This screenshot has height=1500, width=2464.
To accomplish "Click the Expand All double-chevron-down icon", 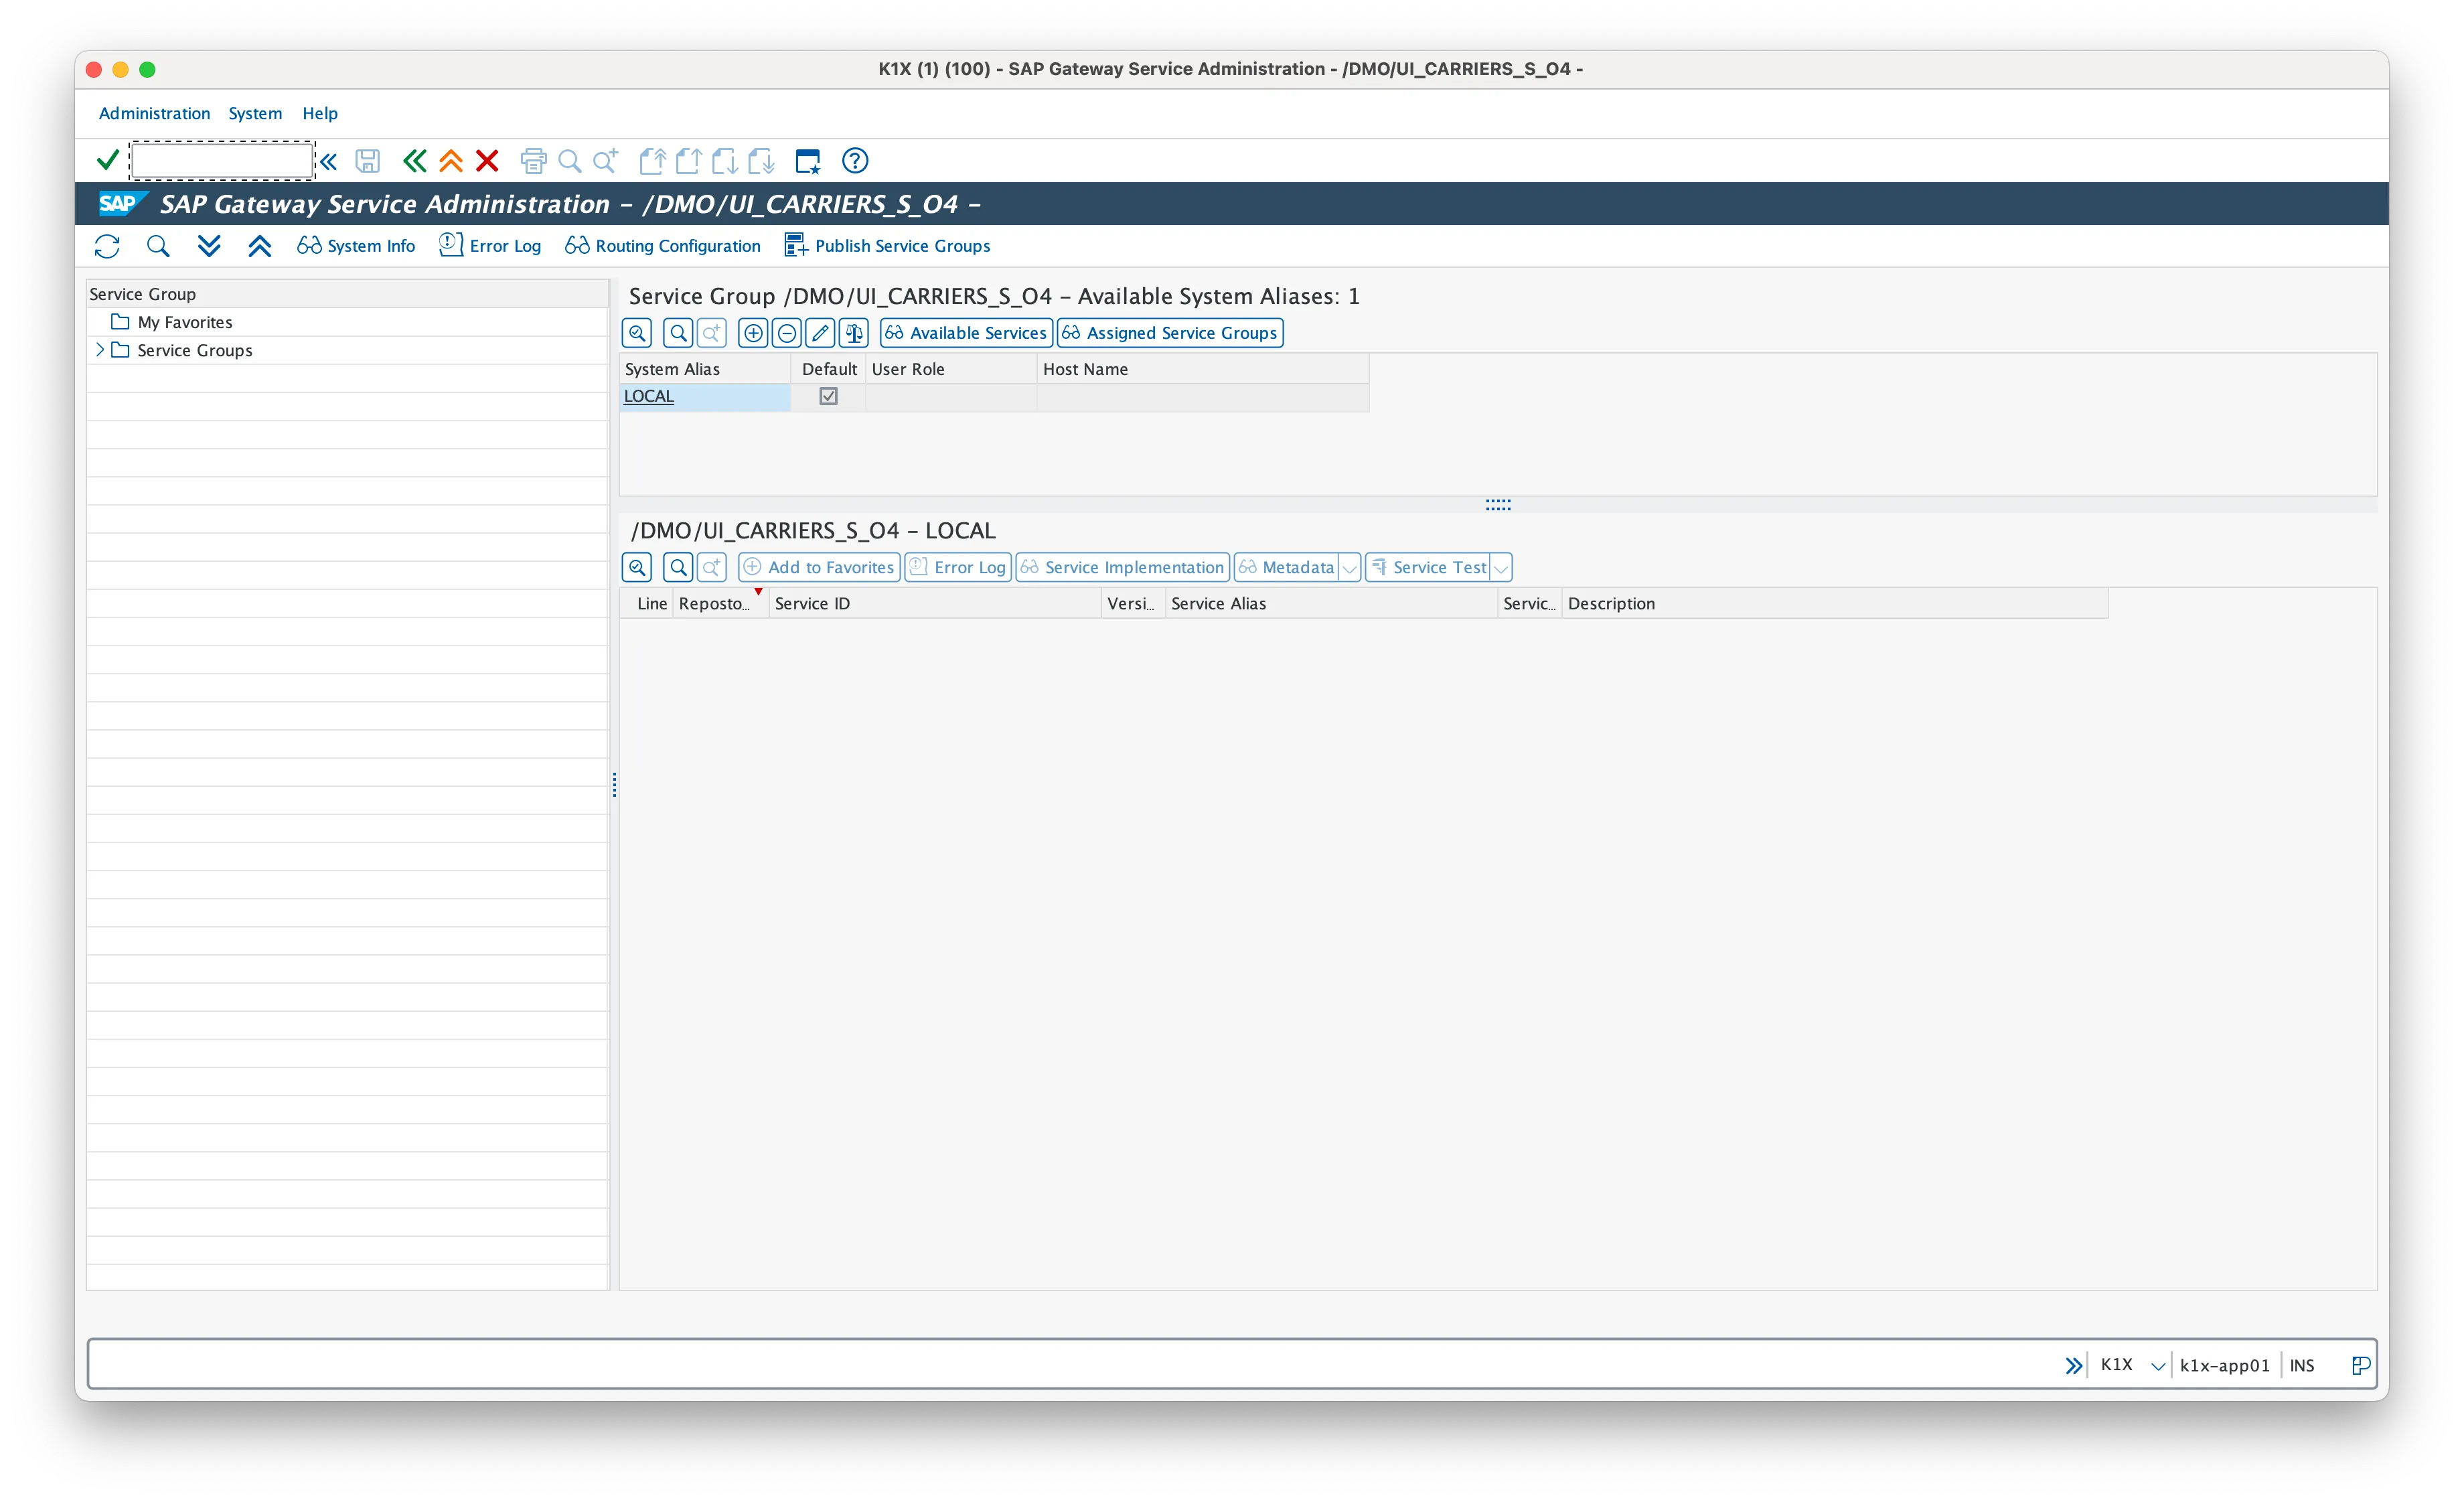I will click(209, 246).
